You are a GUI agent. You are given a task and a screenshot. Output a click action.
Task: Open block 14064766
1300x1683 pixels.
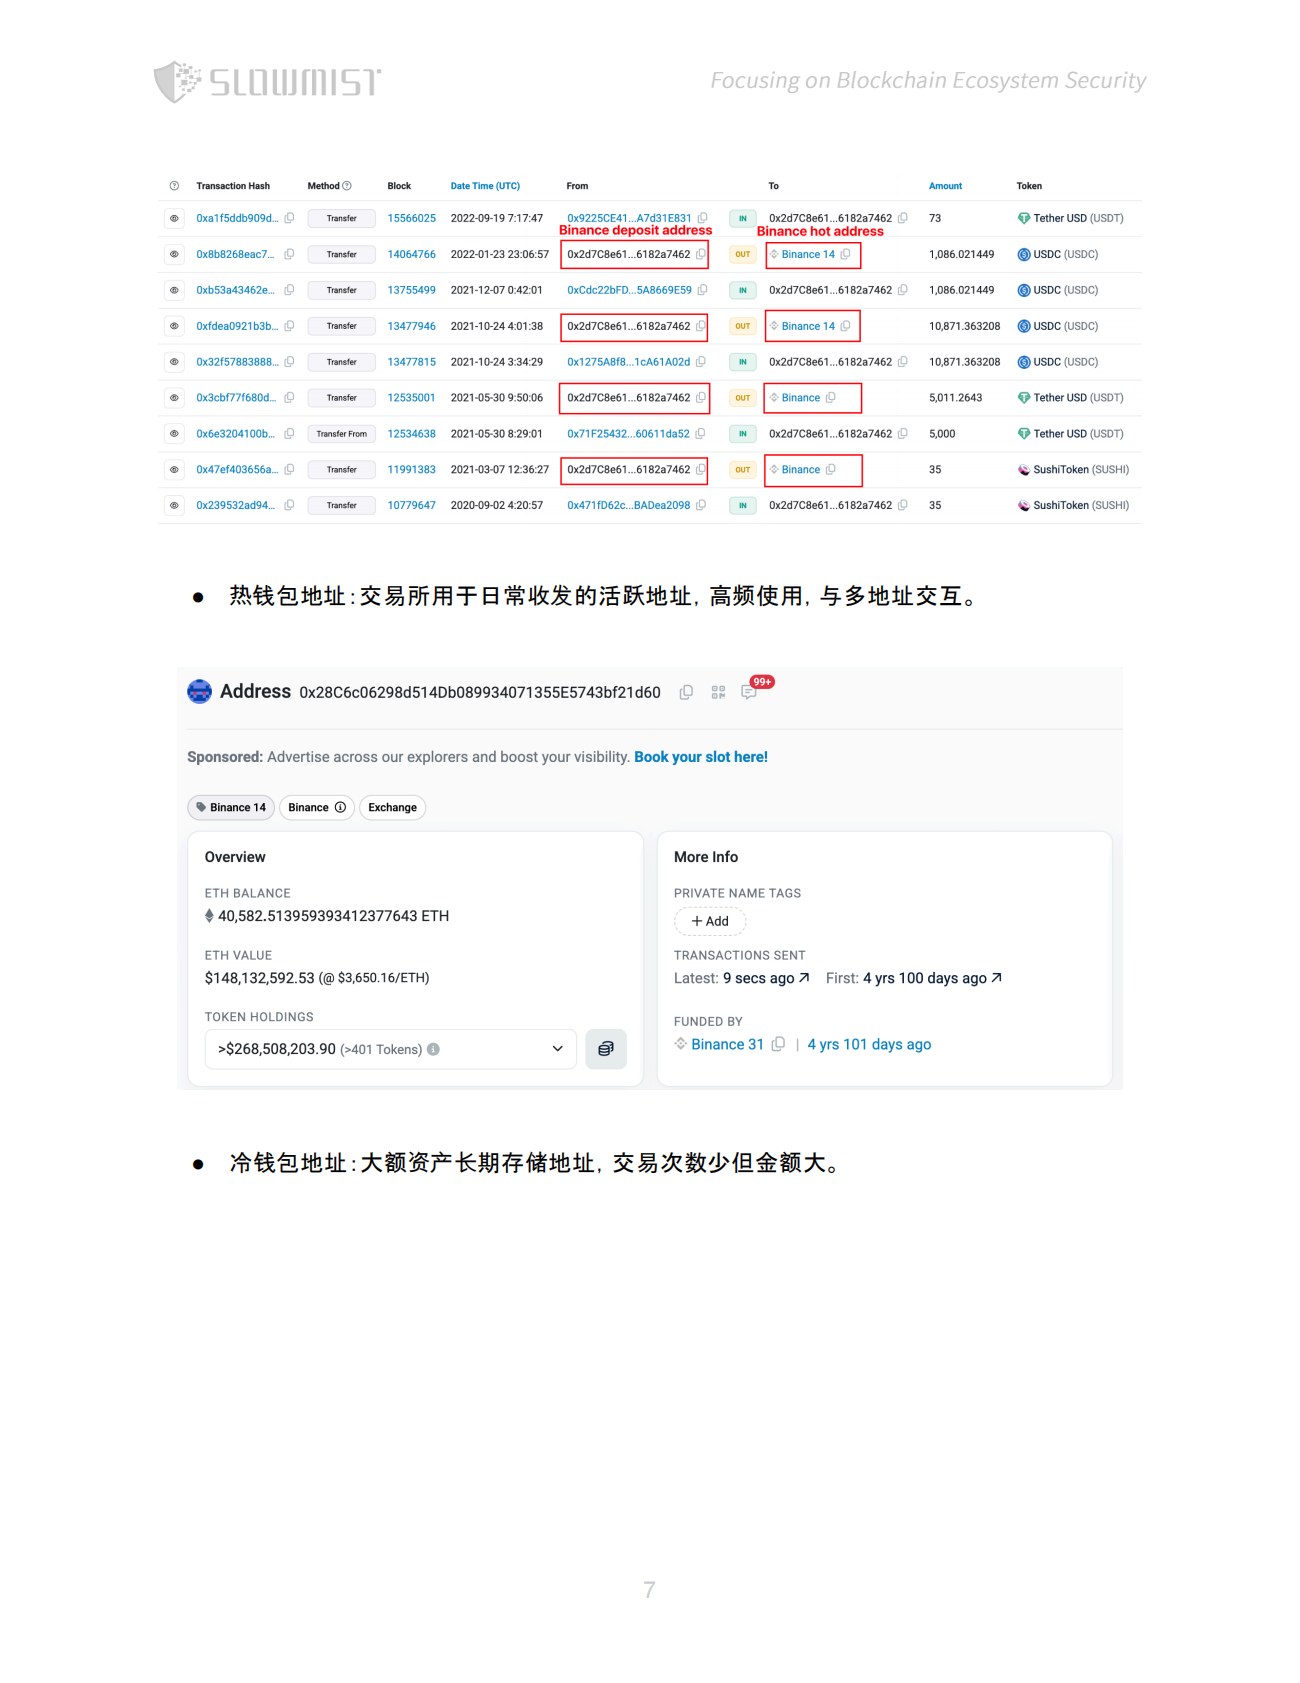click(x=411, y=254)
